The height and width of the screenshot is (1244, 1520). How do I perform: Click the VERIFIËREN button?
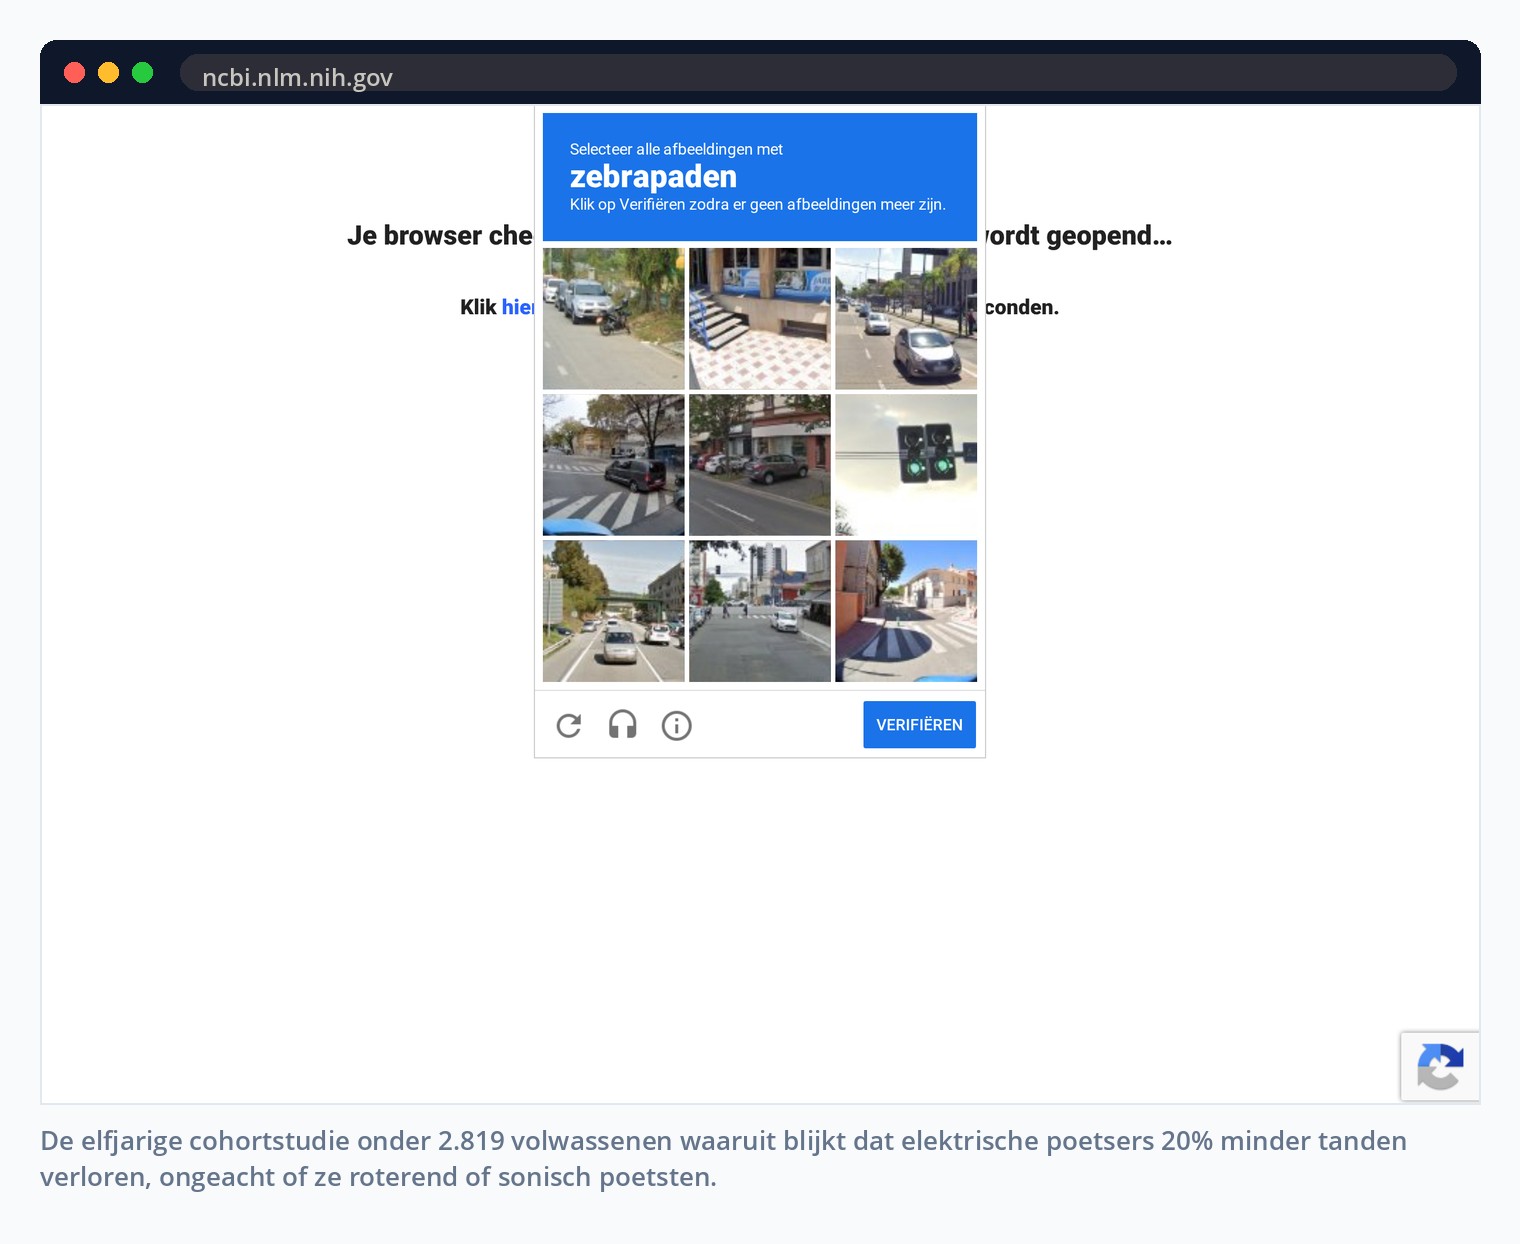919,725
